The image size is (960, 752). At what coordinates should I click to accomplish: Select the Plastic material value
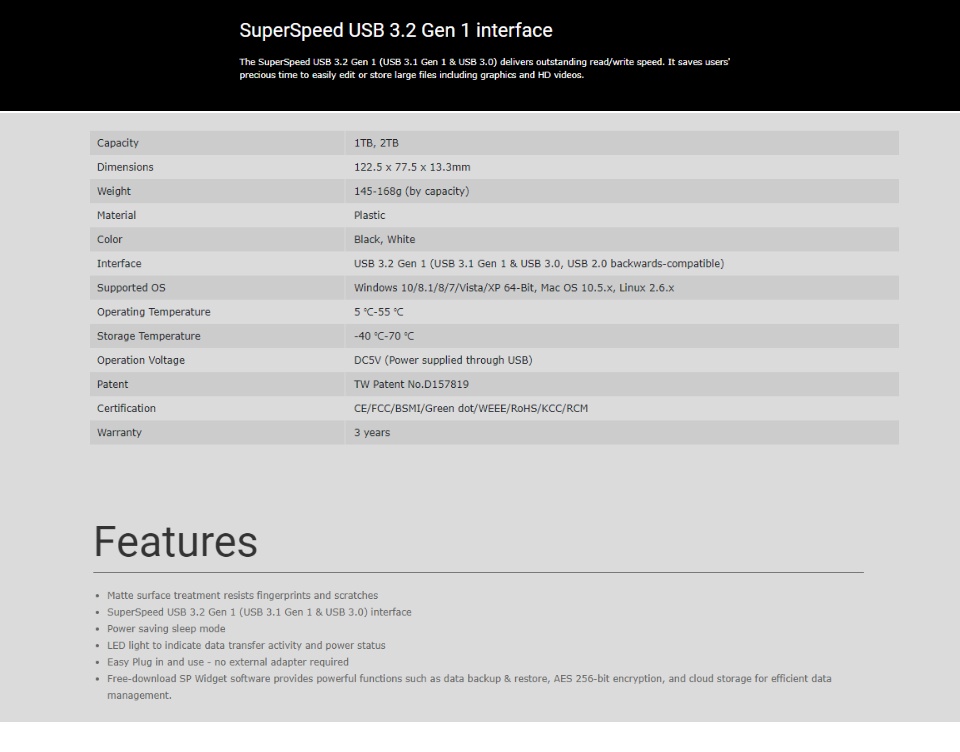(x=369, y=215)
